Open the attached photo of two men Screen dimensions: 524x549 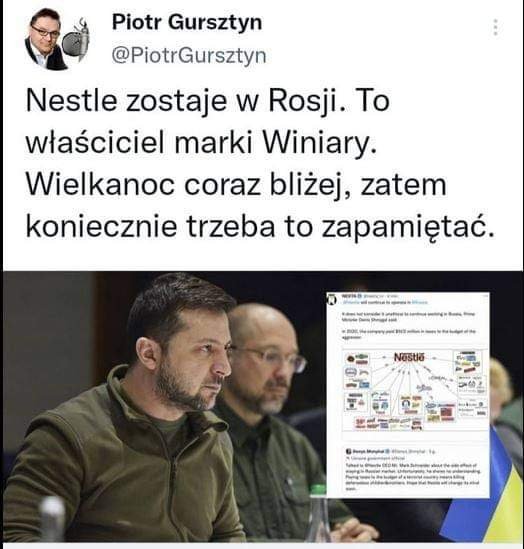[x=262, y=407]
